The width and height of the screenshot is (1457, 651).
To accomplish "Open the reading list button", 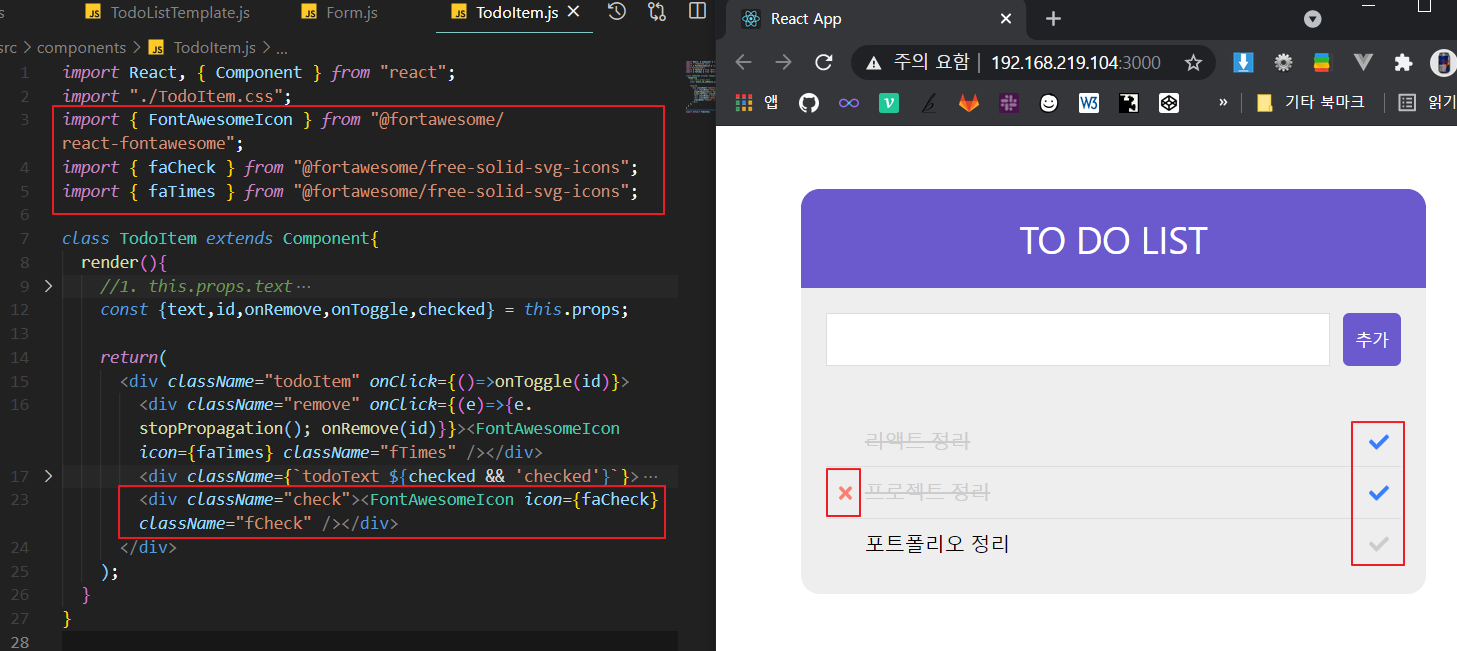I will click(x=1428, y=102).
